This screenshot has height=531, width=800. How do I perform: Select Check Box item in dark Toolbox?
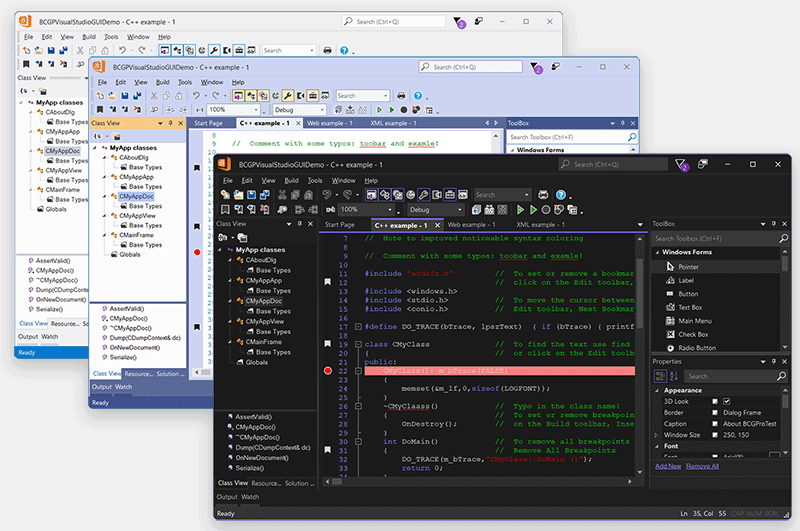[716, 334]
